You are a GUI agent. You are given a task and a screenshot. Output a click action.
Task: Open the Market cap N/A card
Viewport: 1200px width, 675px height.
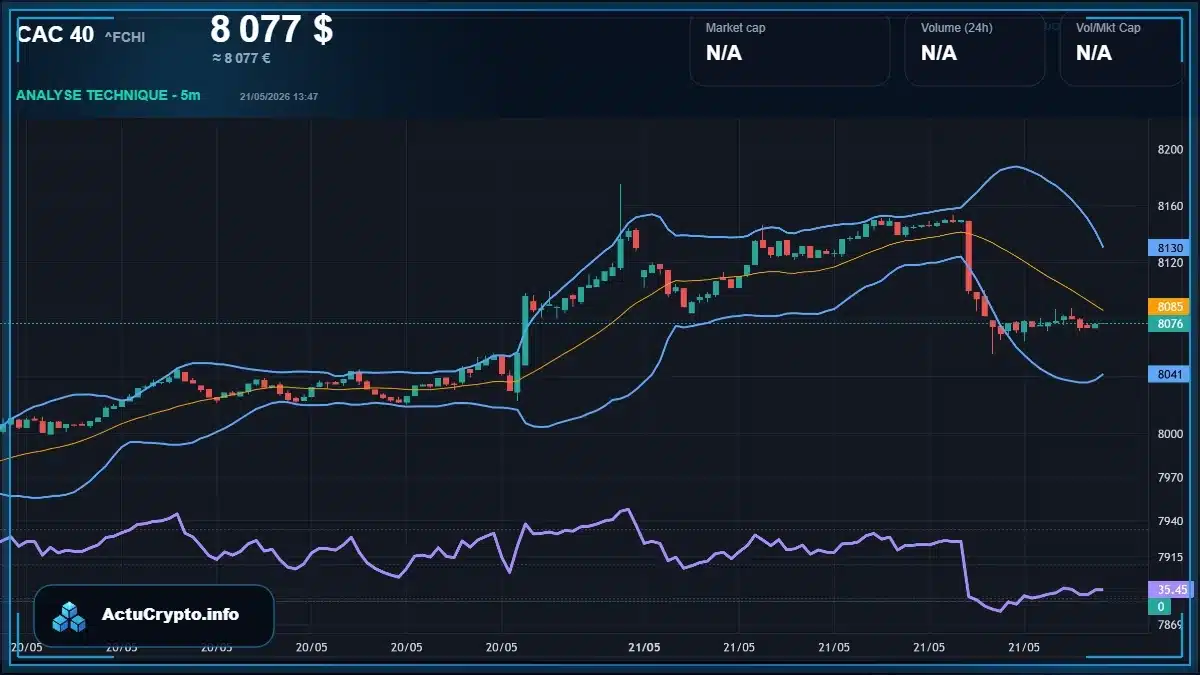789,49
